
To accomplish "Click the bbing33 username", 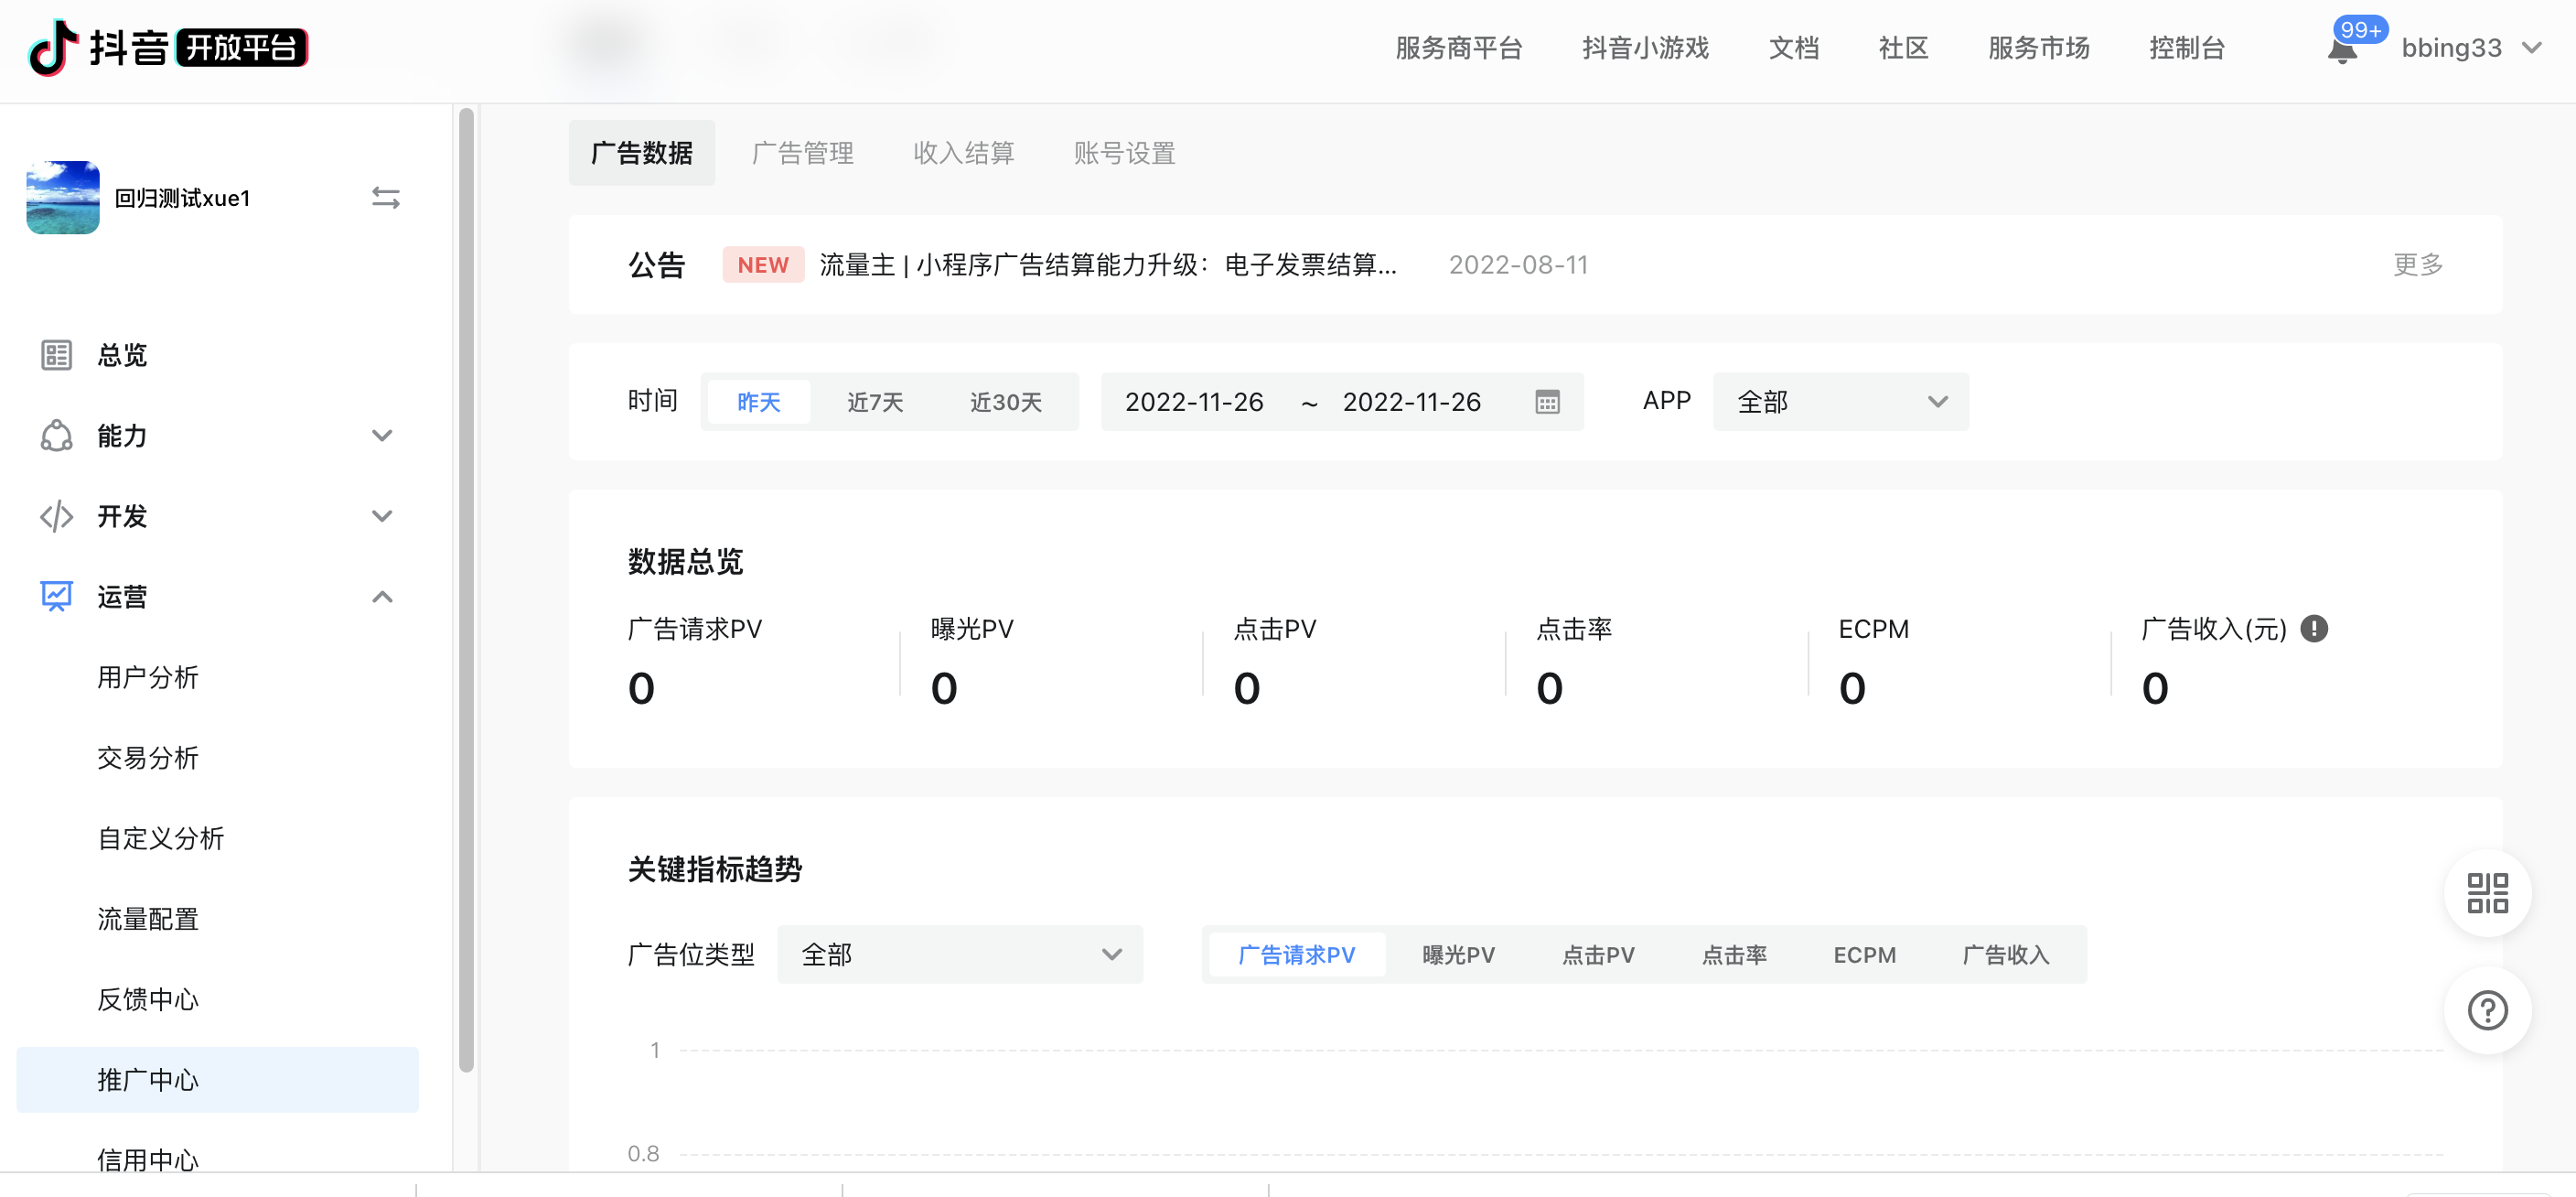I will (2451, 48).
